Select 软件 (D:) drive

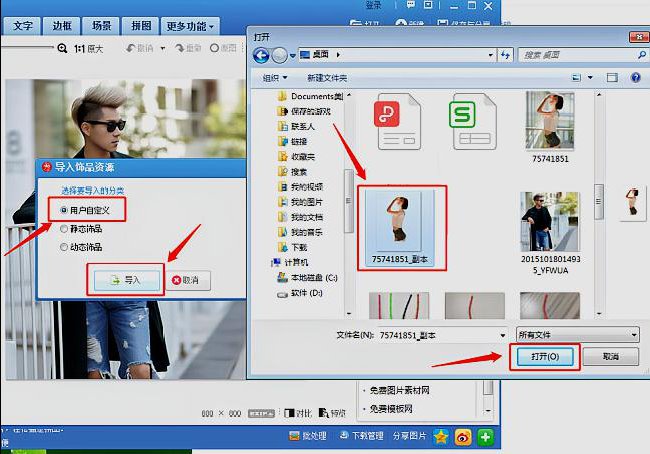click(x=300, y=293)
